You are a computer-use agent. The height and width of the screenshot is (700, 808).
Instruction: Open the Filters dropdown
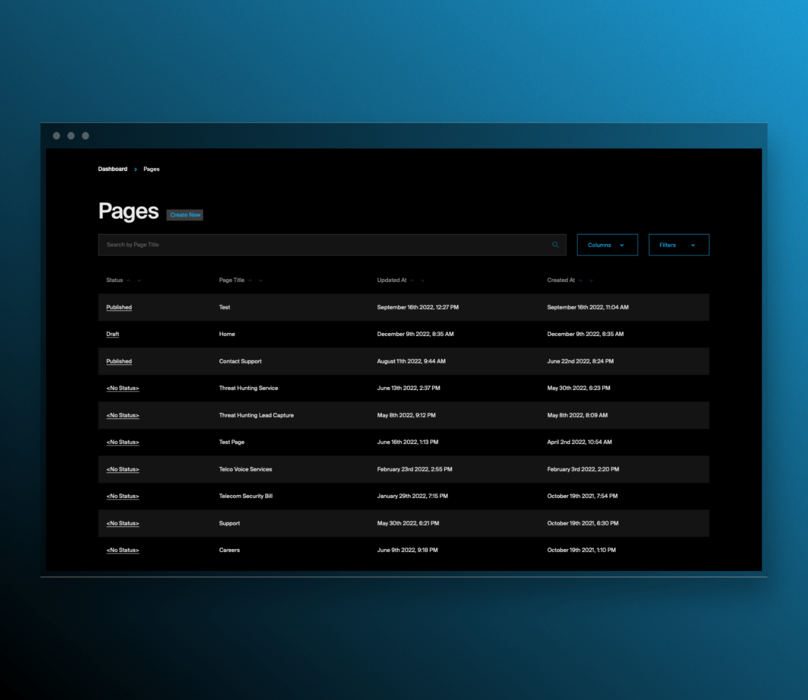point(679,245)
